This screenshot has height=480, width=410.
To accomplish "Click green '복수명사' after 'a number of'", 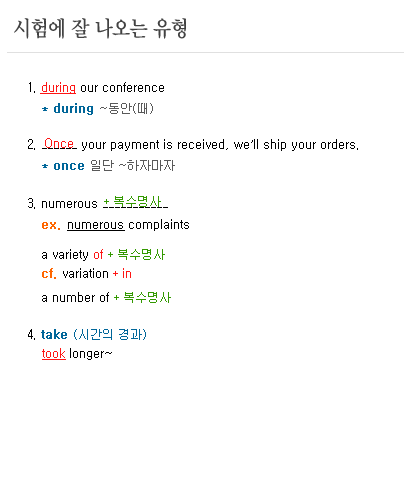I will 147,297.
